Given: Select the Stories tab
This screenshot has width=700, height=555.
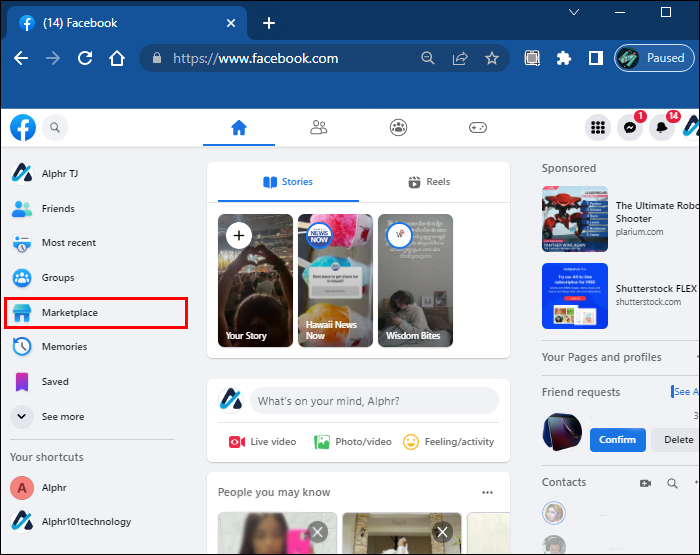Looking at the screenshot, I should [x=287, y=182].
